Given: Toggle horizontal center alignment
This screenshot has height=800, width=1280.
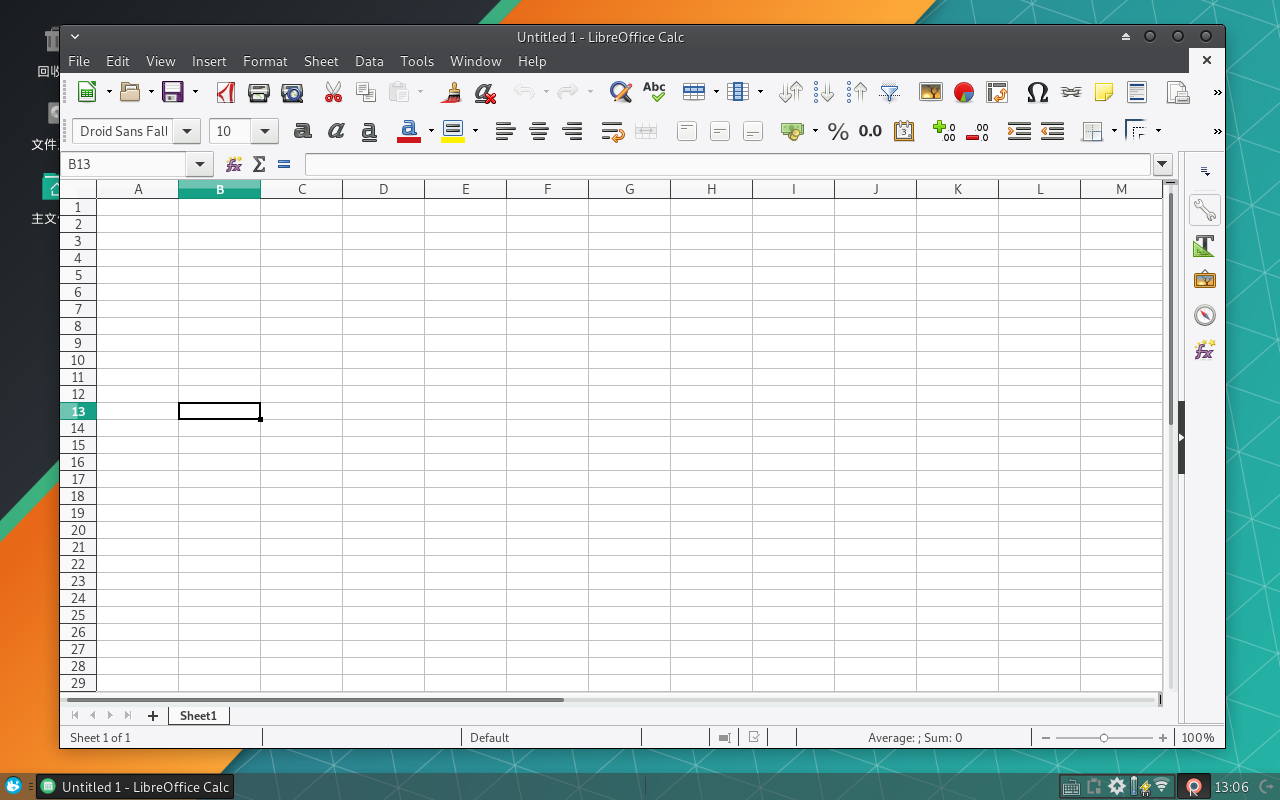Looking at the screenshot, I should (539, 131).
